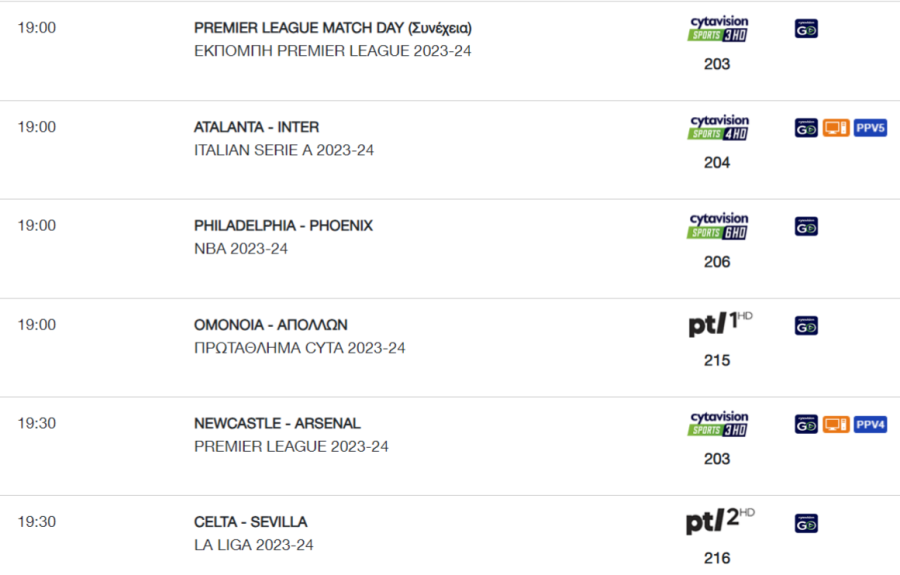The image size is (900, 575).
Task: Click the Go icon next to ΟΜΟΝΟΙΑ - ΑΠΟΛΛΩΝ
Action: click(806, 326)
